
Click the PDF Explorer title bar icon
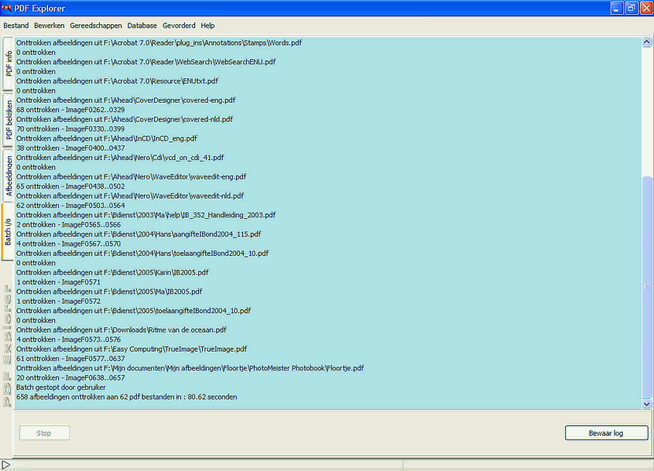[9, 8]
